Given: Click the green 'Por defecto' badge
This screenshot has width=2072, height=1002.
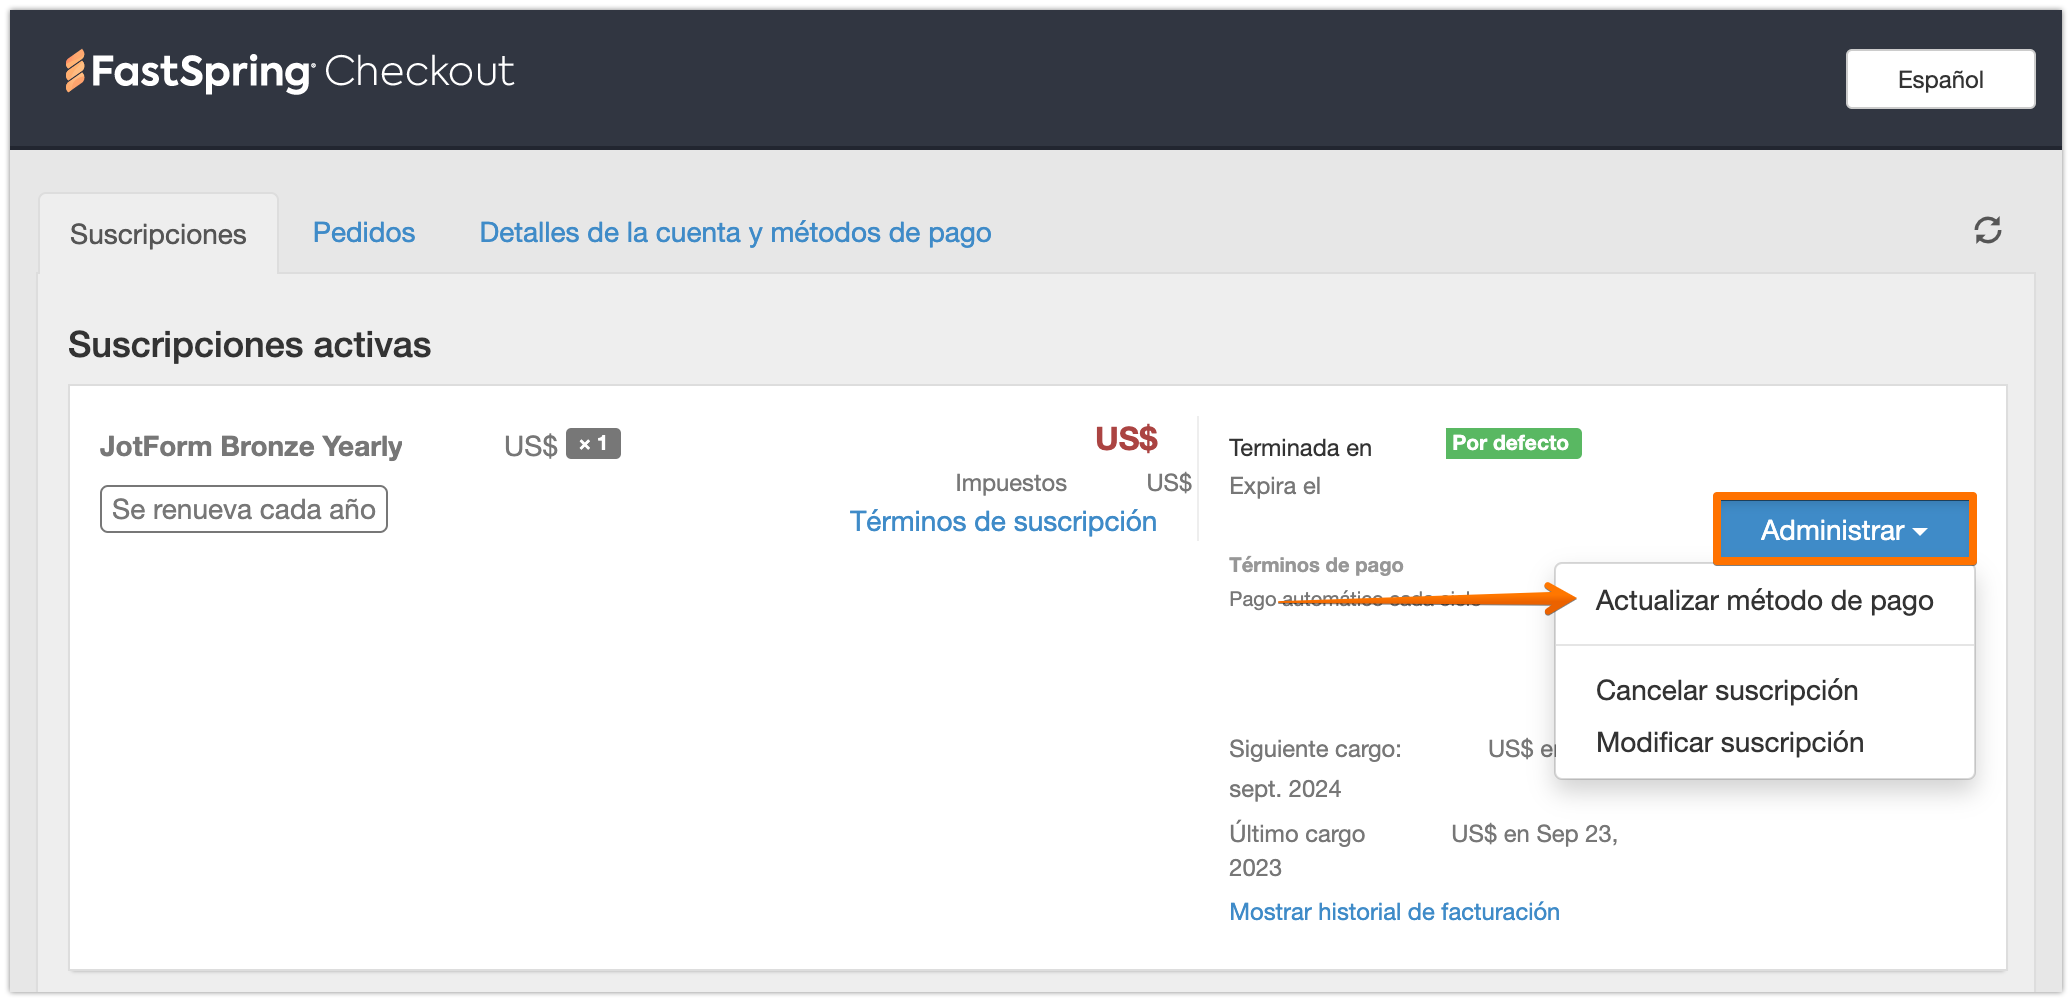Looking at the screenshot, I should tap(1513, 443).
